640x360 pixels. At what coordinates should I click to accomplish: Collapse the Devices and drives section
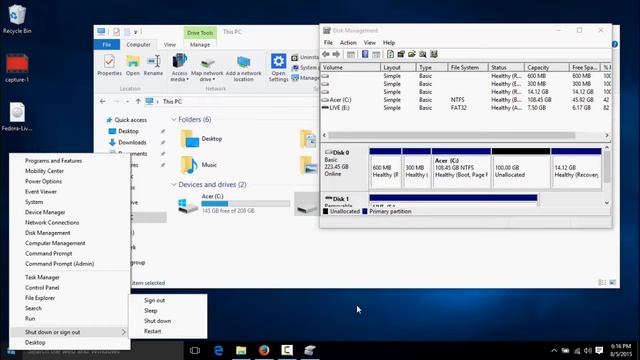[174, 185]
